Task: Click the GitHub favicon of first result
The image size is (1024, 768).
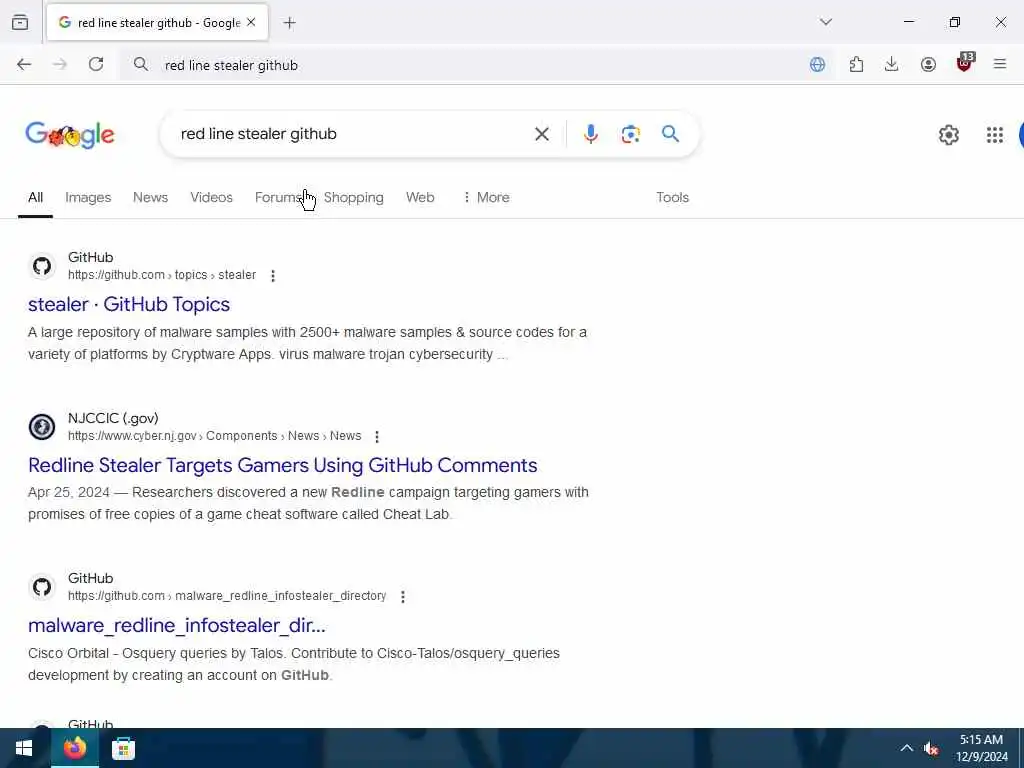Action: (x=42, y=266)
